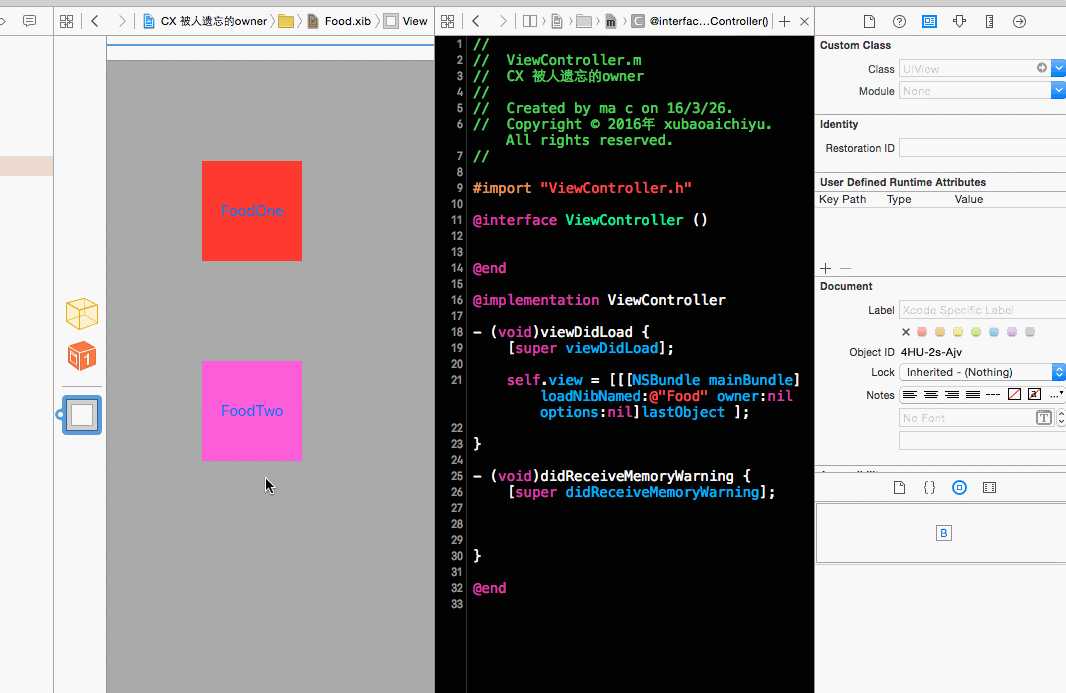Open the font picker T icon
Image resolution: width=1066 pixels, height=693 pixels.
click(x=1044, y=418)
